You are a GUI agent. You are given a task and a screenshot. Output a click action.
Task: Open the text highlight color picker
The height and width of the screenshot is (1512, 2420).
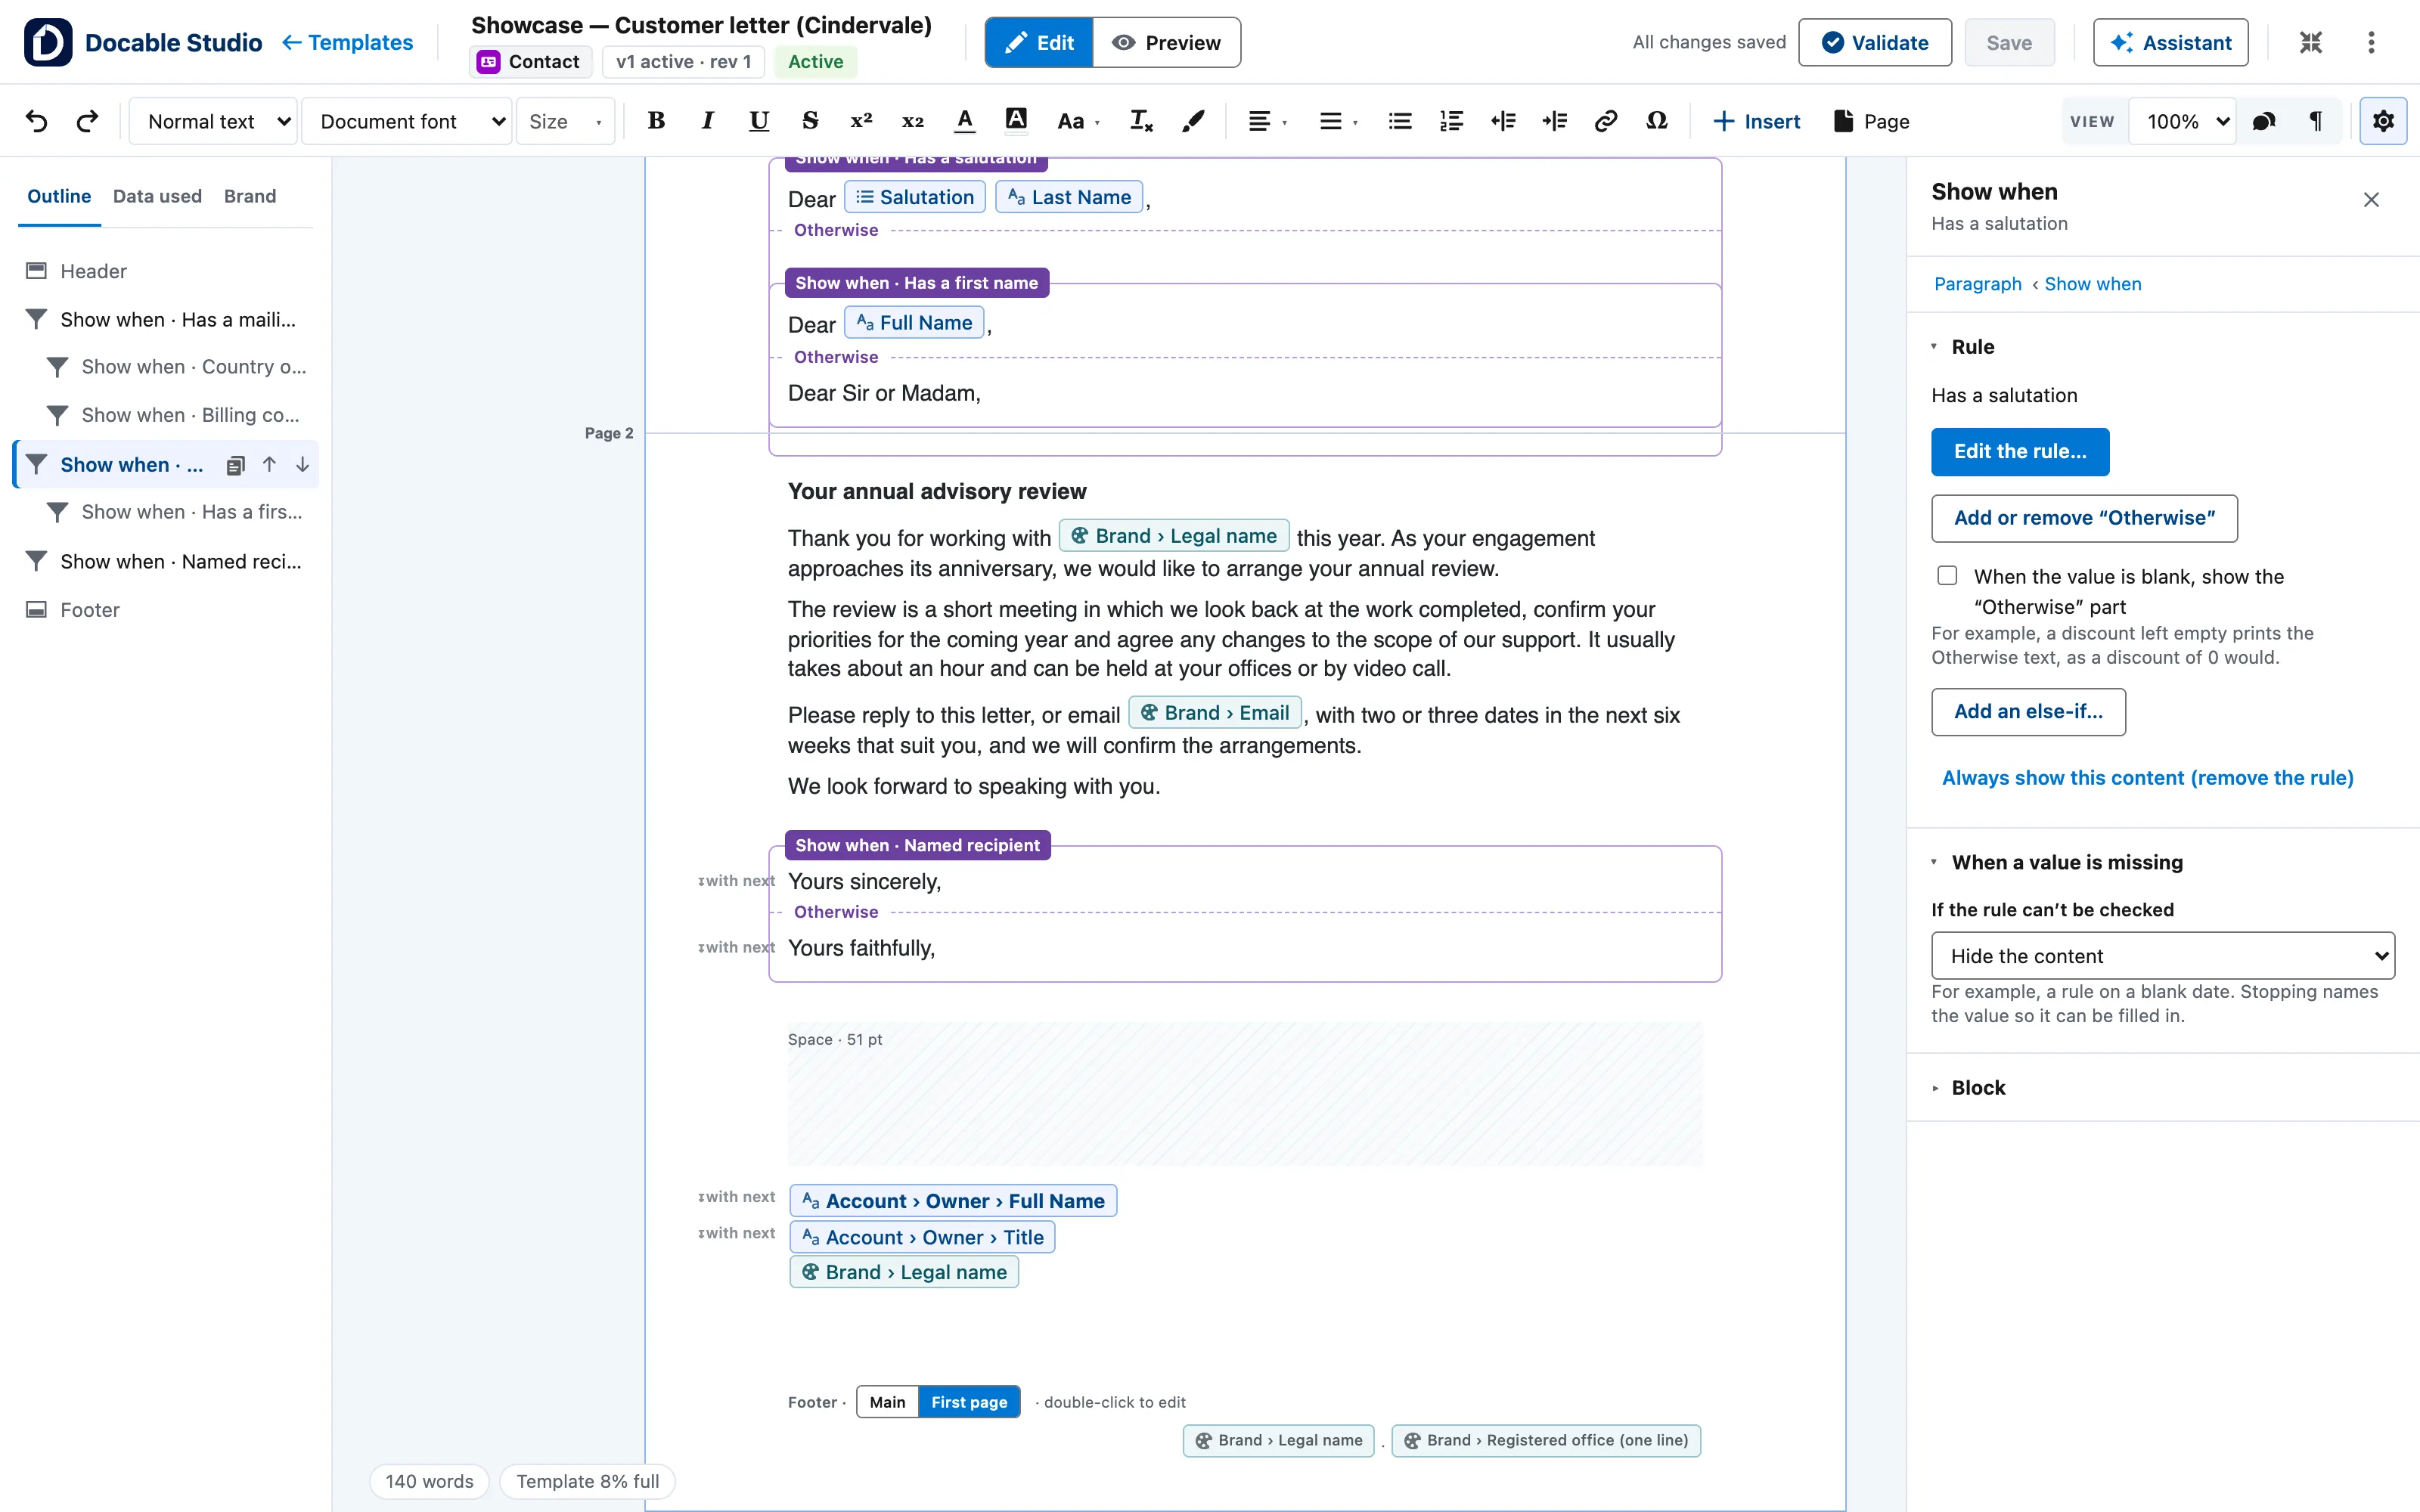coord(1016,121)
